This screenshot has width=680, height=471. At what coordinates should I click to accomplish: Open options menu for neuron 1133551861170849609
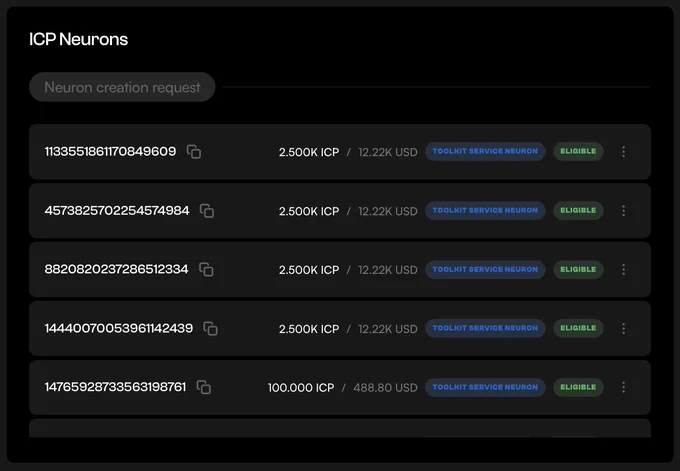623,151
